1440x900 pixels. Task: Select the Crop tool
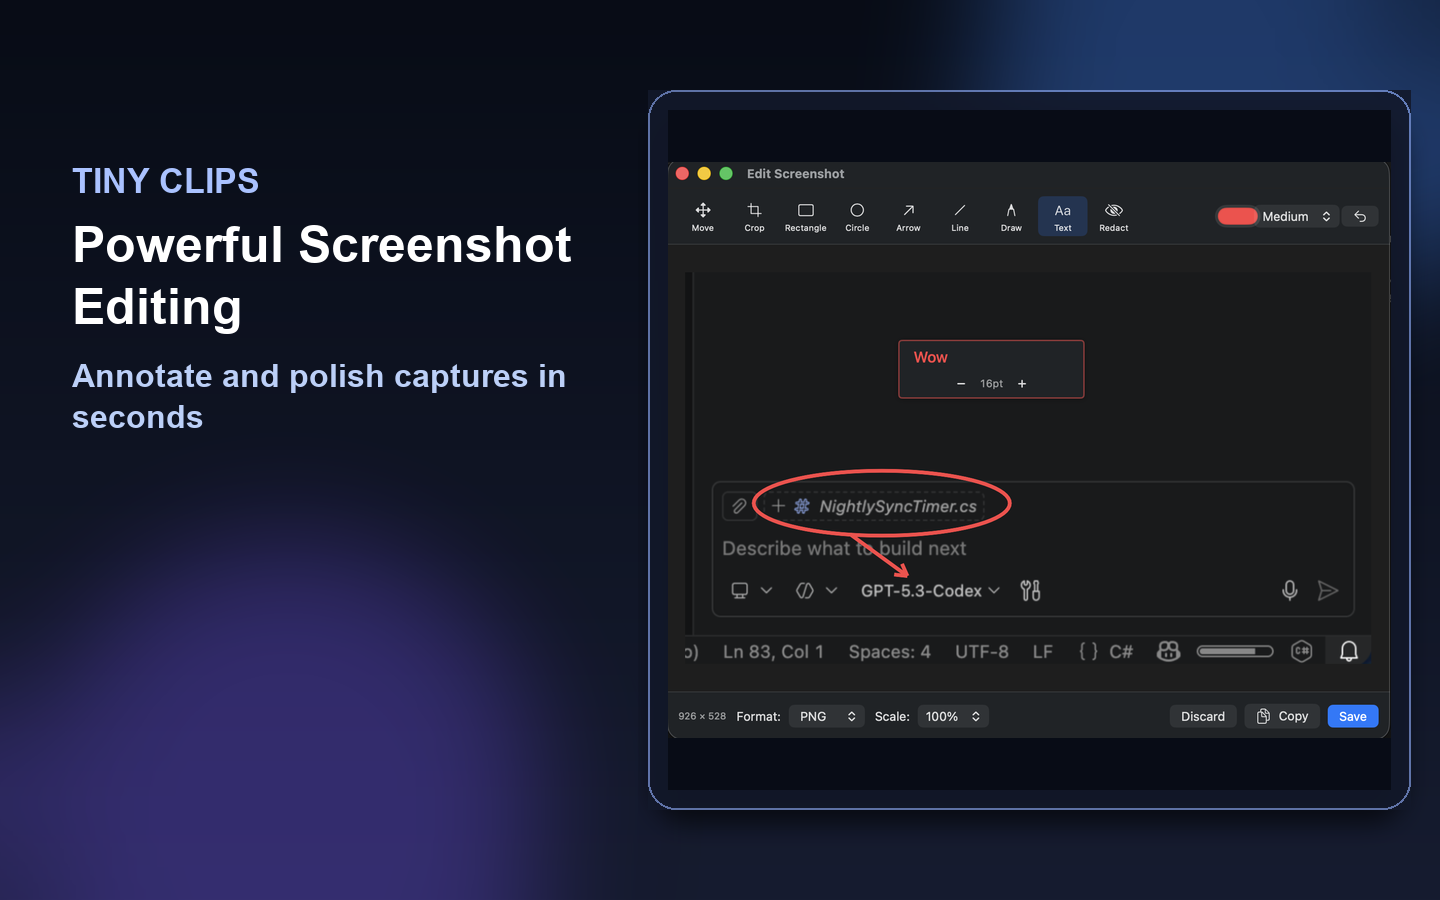tap(754, 215)
